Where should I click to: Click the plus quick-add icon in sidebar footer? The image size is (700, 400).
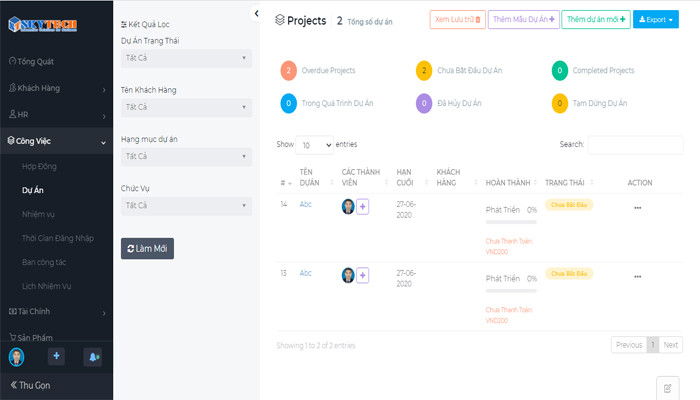(56, 356)
